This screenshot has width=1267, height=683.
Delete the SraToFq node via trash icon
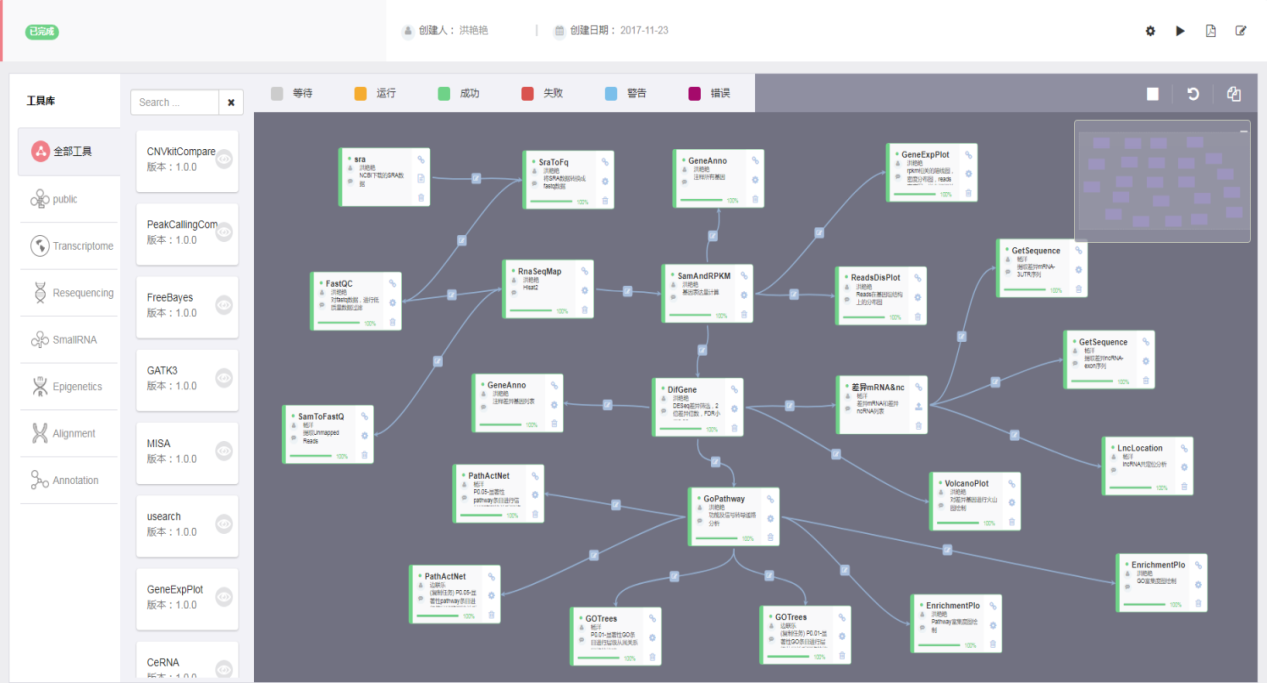pyautogui.click(x=605, y=198)
